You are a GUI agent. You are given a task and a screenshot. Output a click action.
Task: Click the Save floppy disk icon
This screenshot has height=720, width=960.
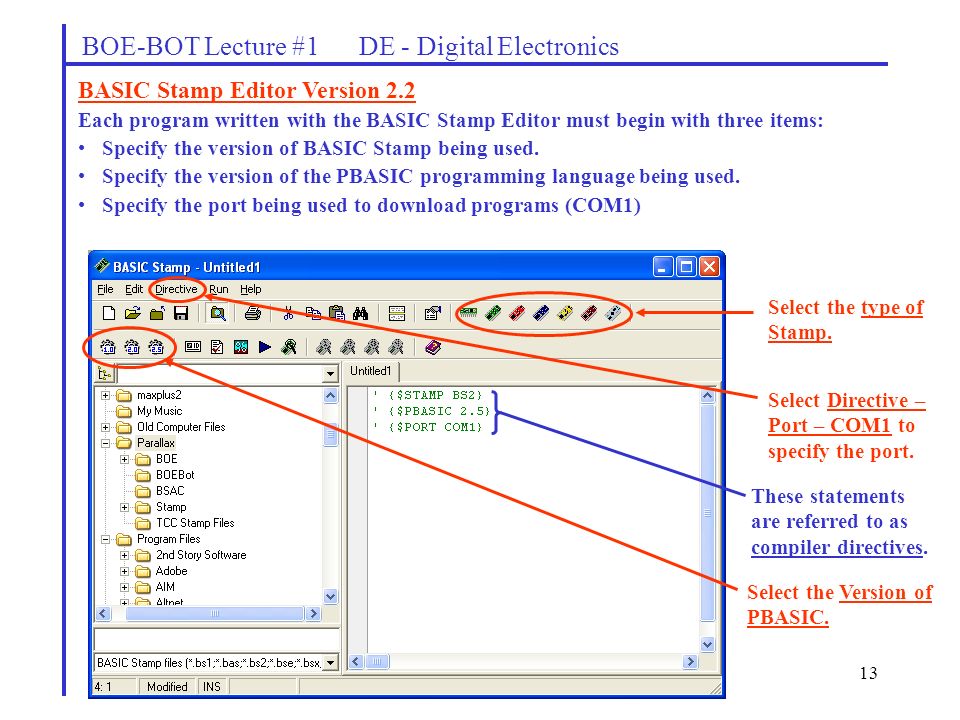point(181,313)
